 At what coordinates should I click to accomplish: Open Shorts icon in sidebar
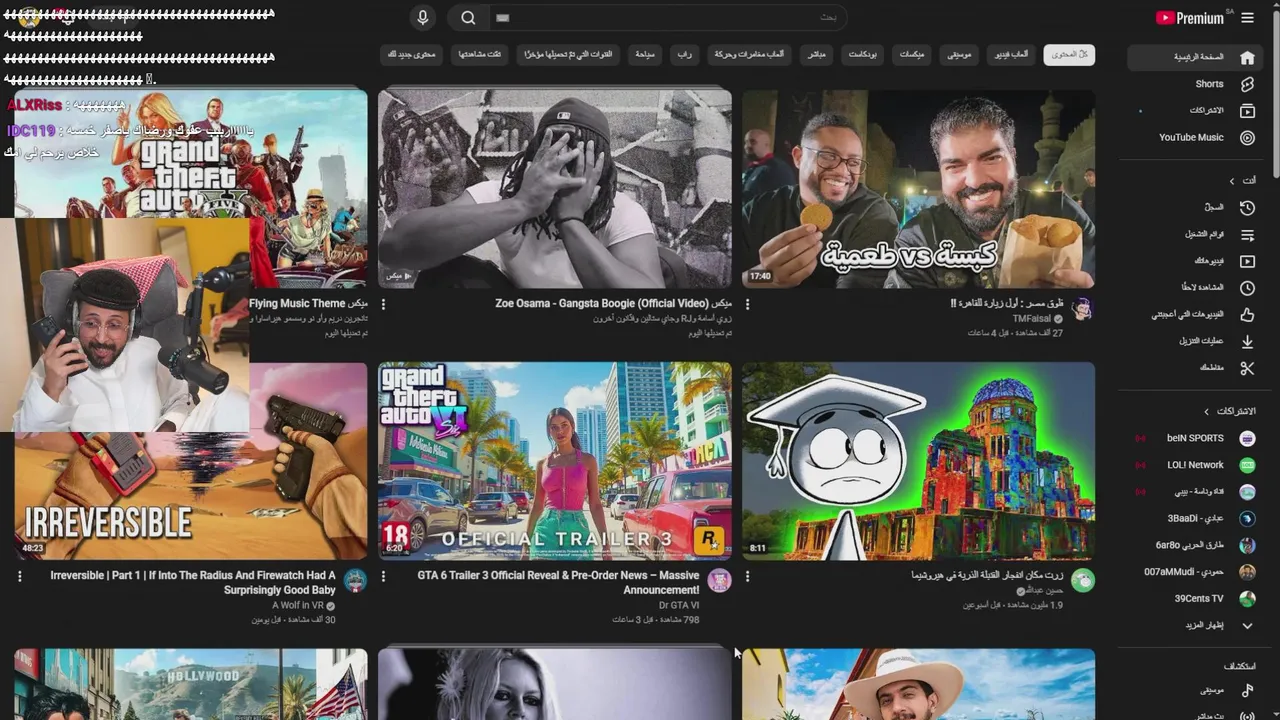tap(1247, 84)
